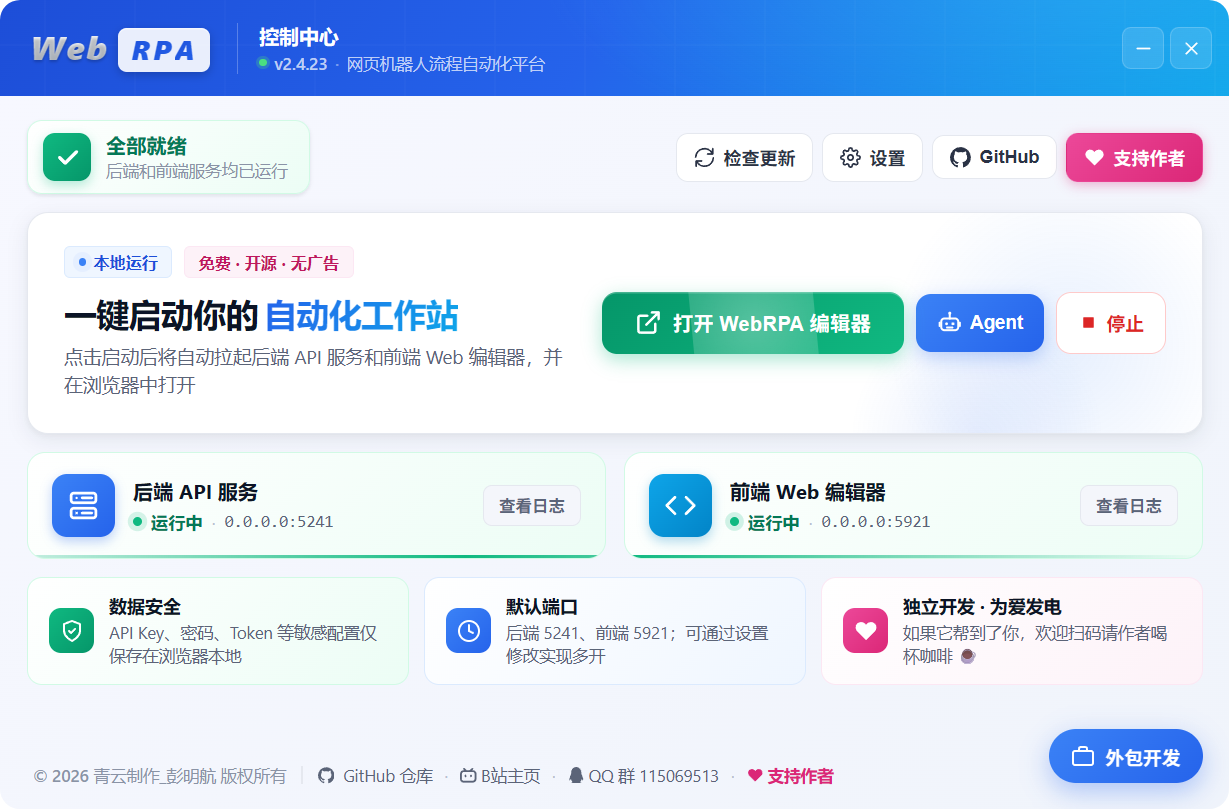Click the robot icon on the Agent button
Screen dimensions: 1229x809
coord(949,322)
